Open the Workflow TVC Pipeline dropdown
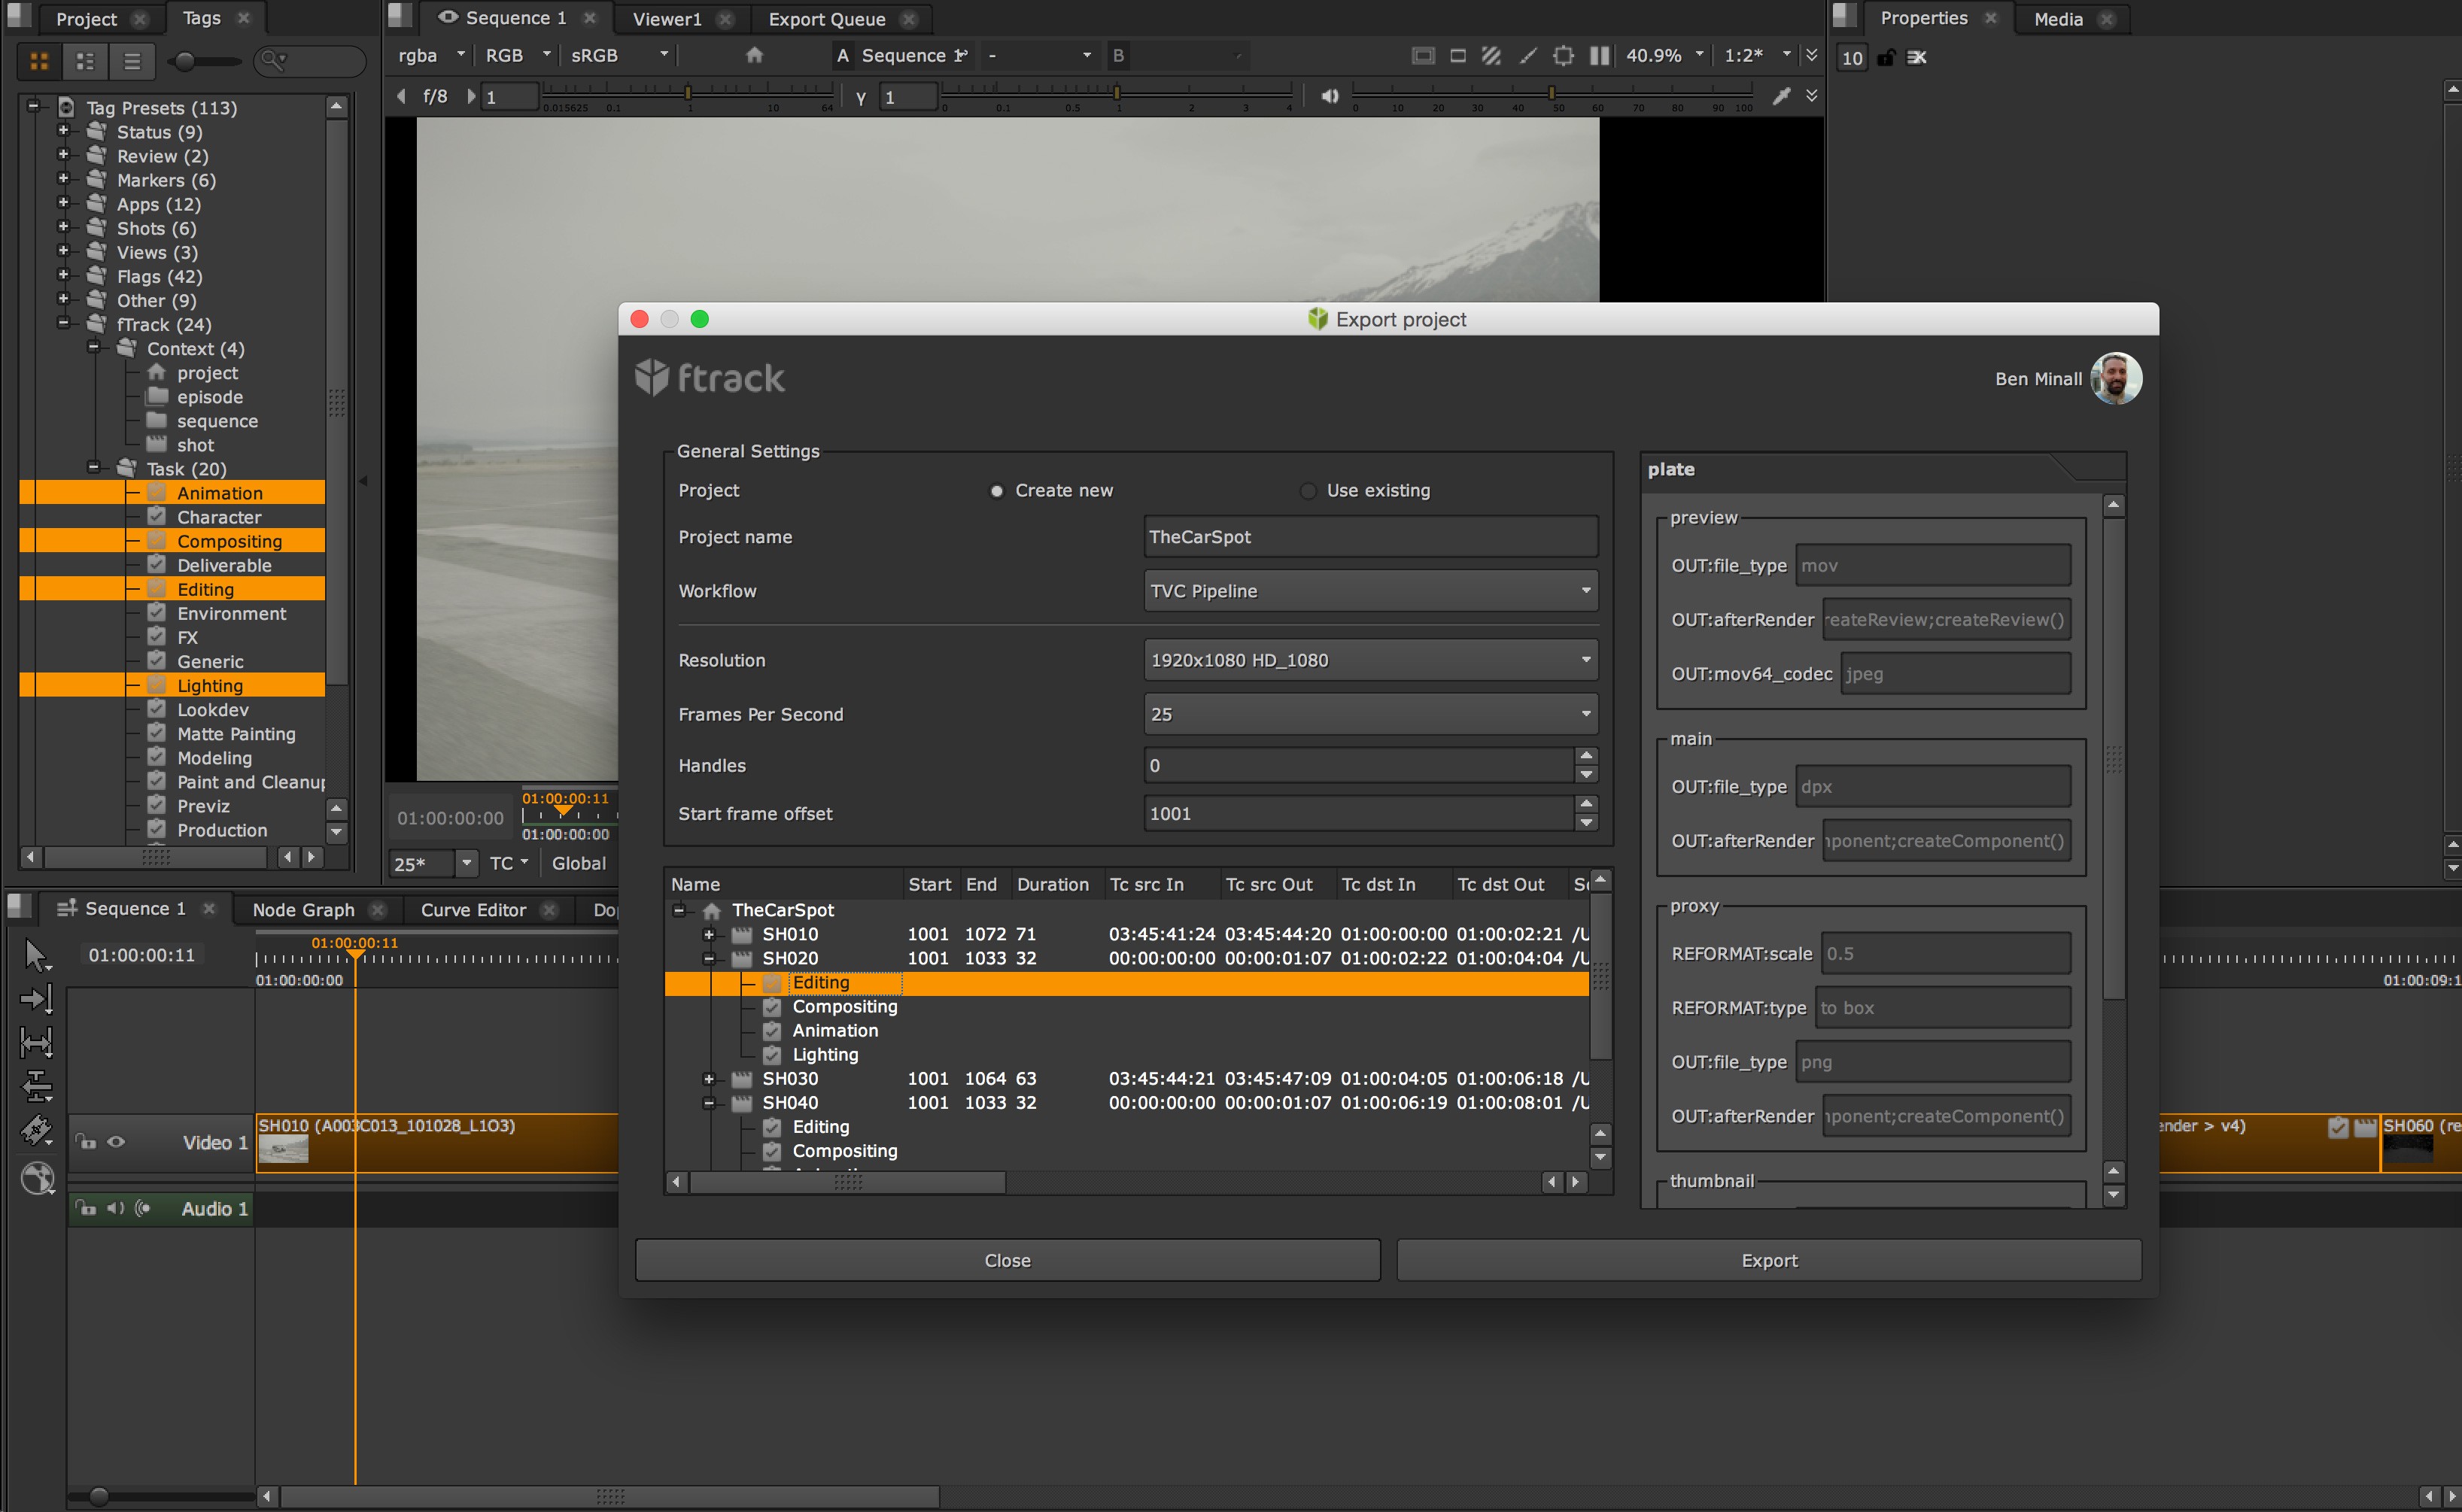 [1370, 591]
